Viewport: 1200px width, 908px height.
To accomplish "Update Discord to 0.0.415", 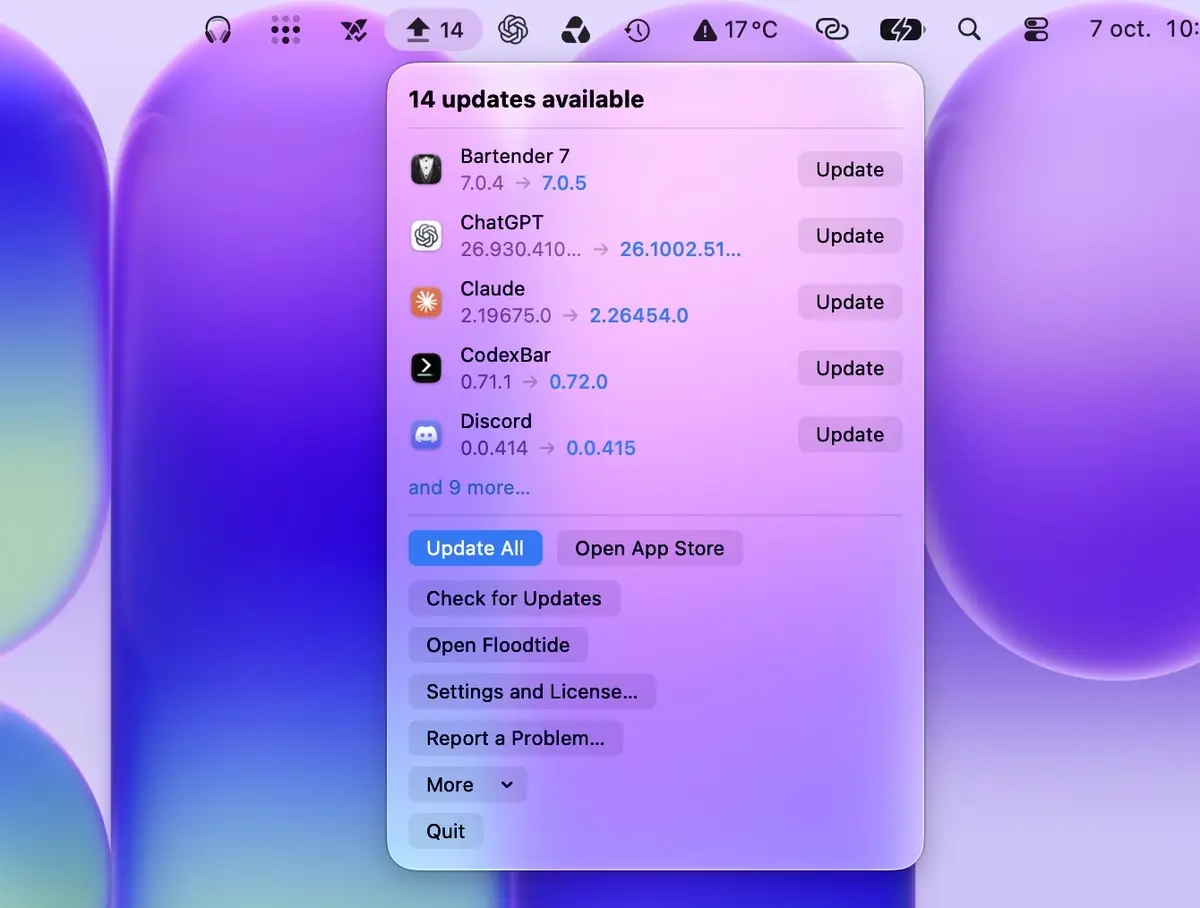I will 850,435.
